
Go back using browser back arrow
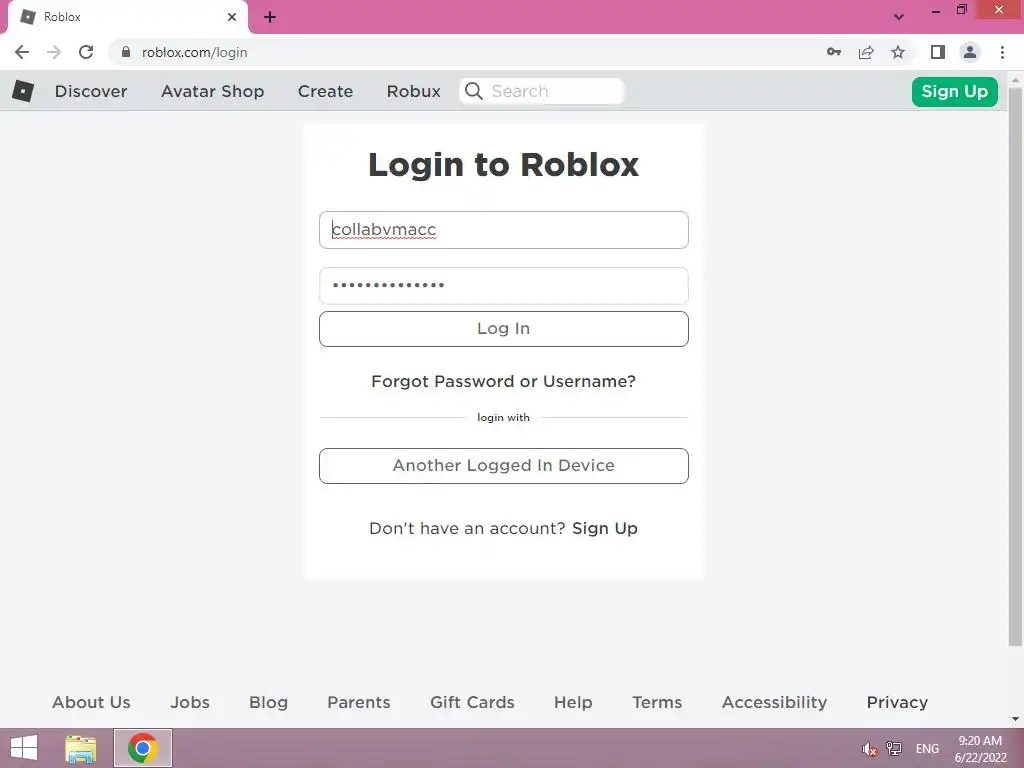22,52
